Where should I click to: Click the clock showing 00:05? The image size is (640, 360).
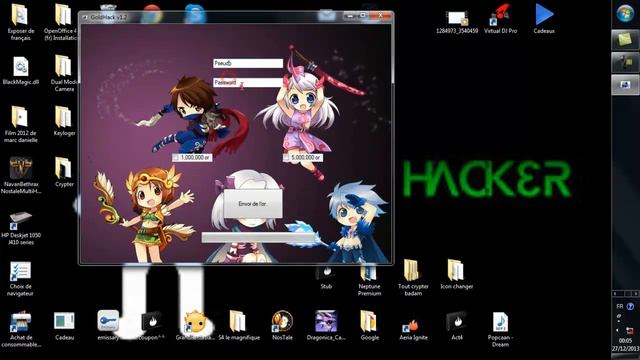point(625,340)
